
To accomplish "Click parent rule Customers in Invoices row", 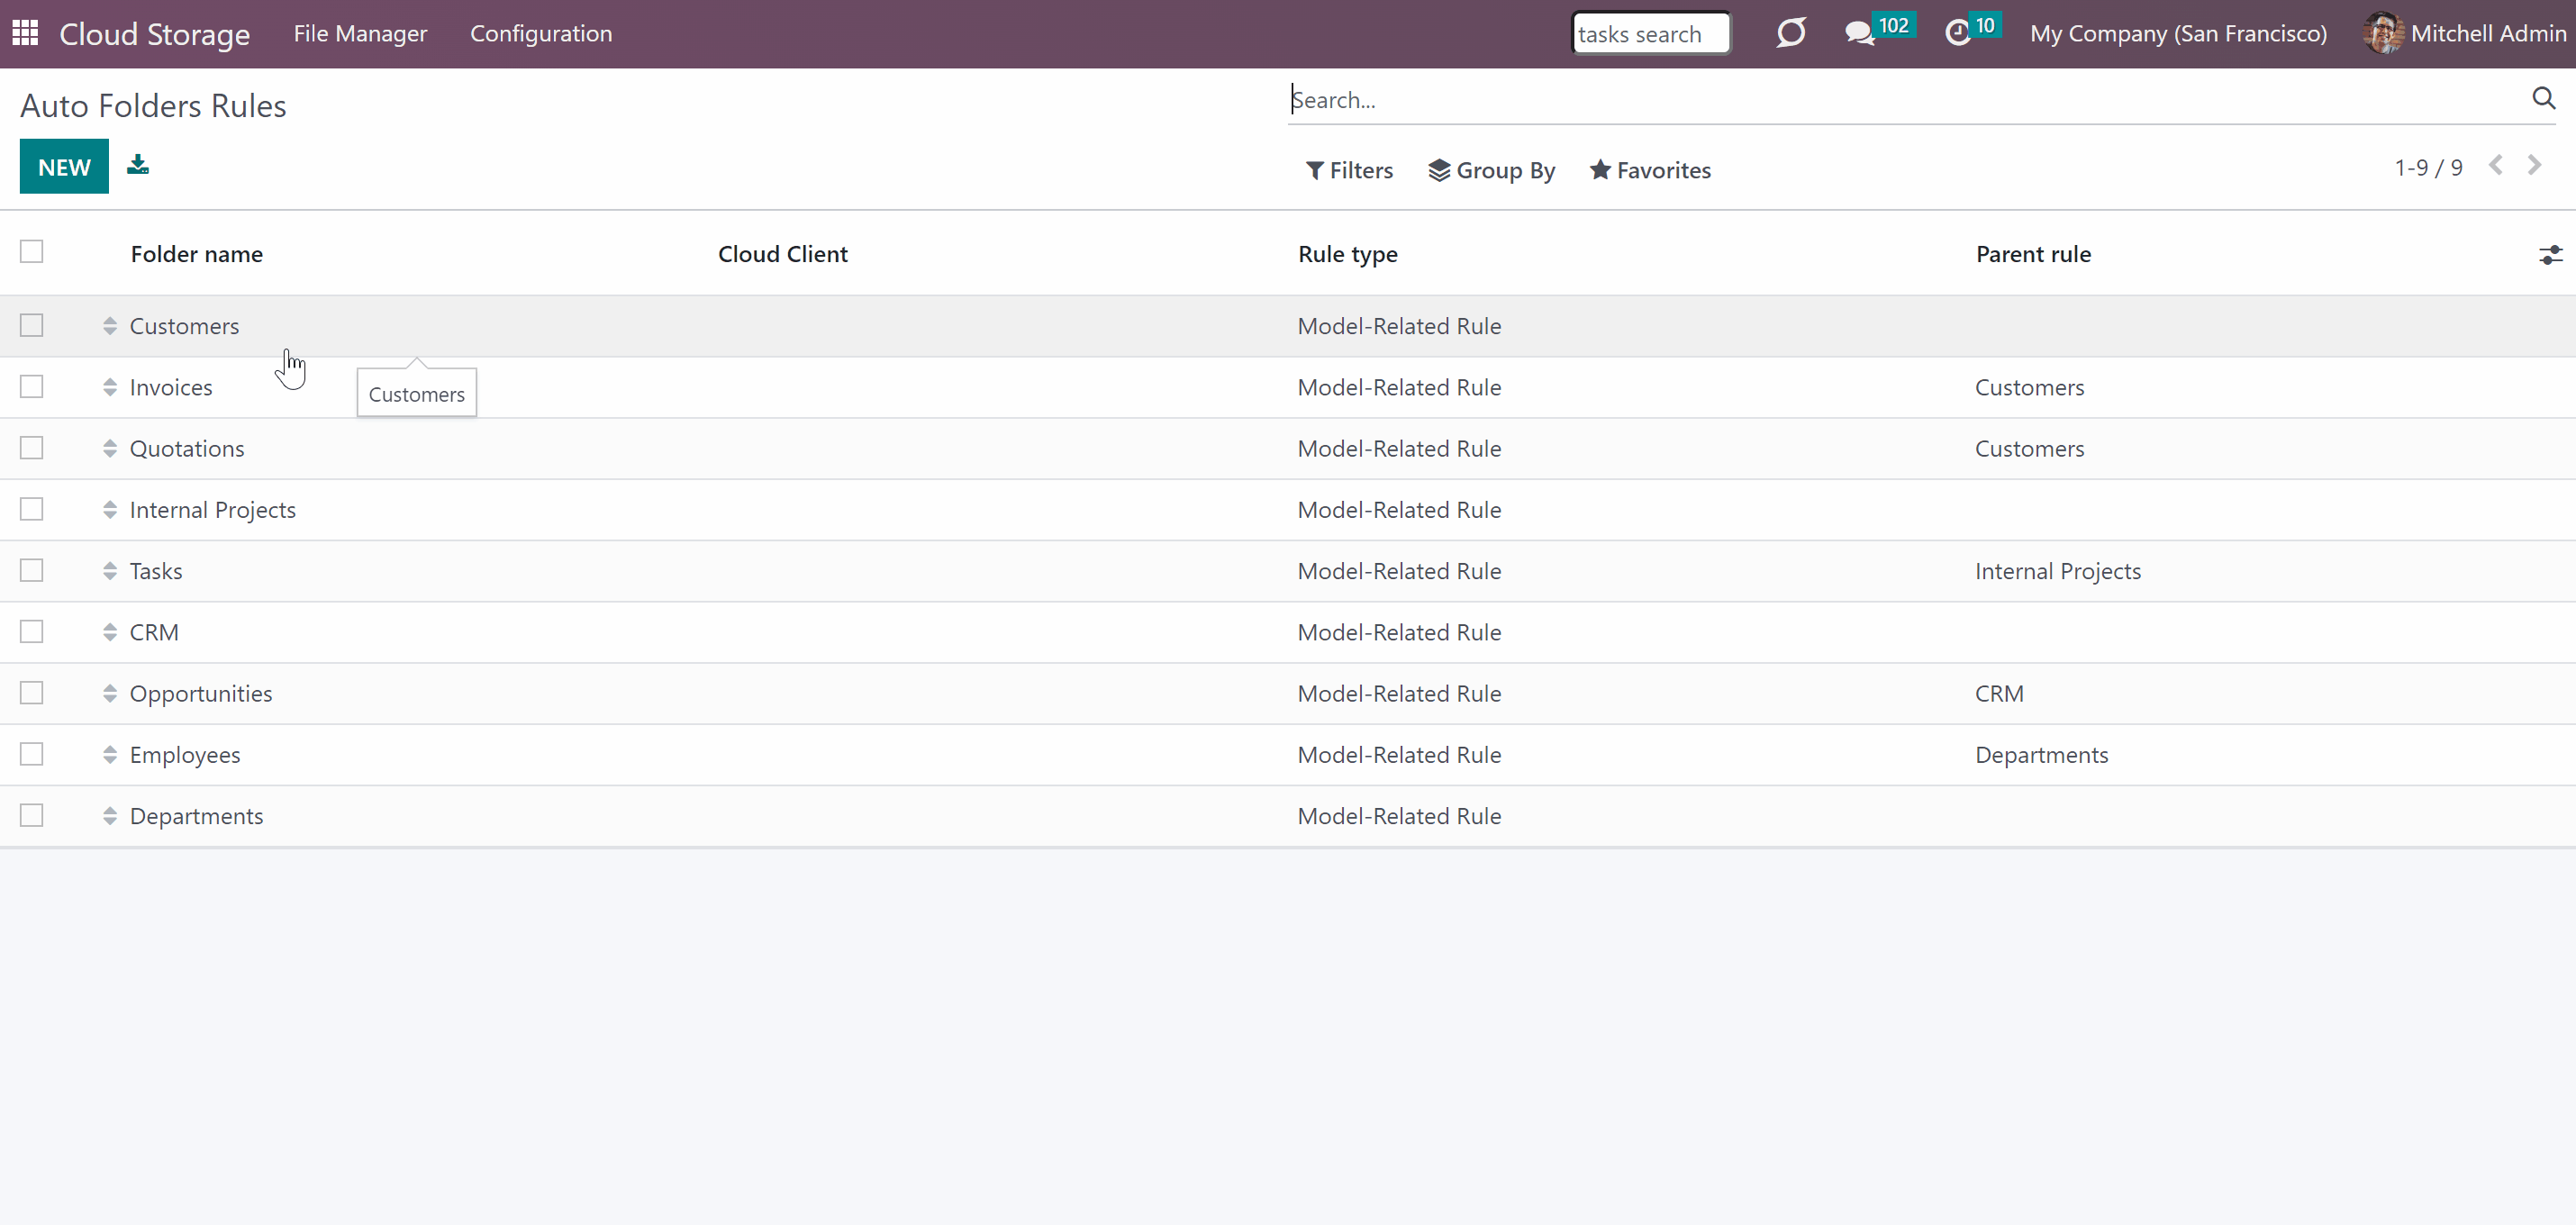I will click(x=2029, y=387).
